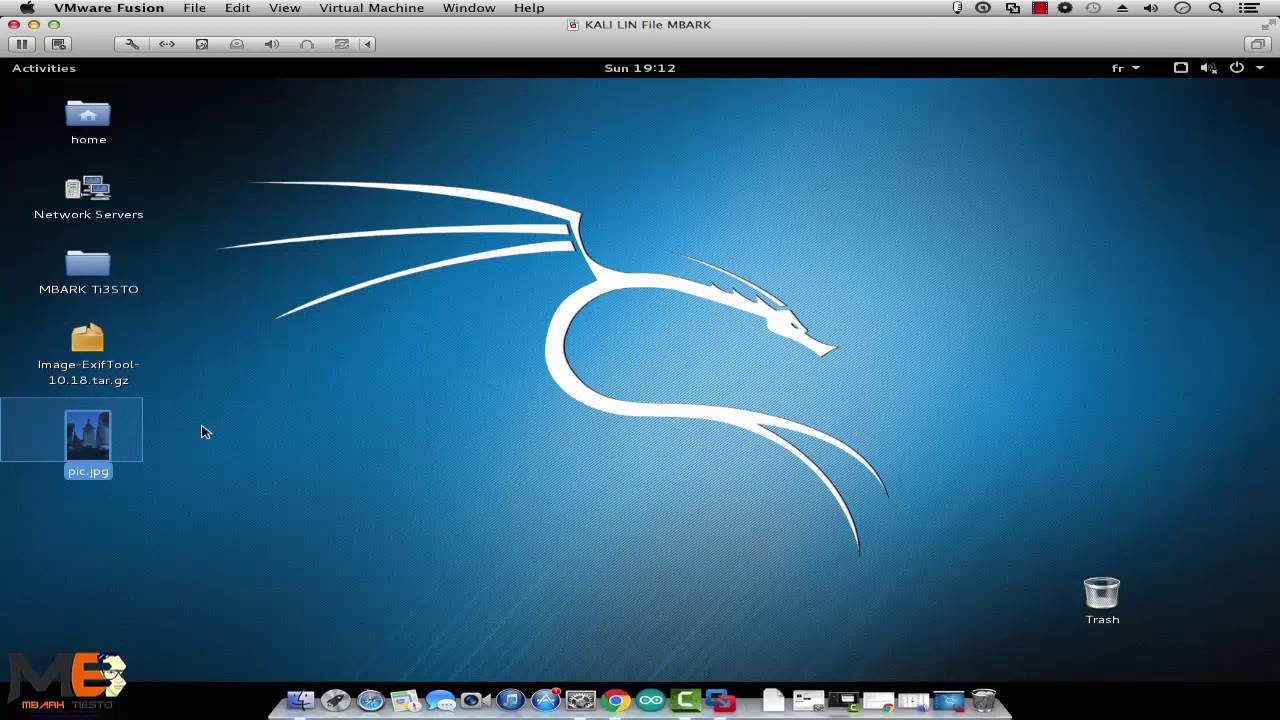1280x720 pixels.
Task: Open the View menu in VMware Fusion
Action: click(x=284, y=8)
